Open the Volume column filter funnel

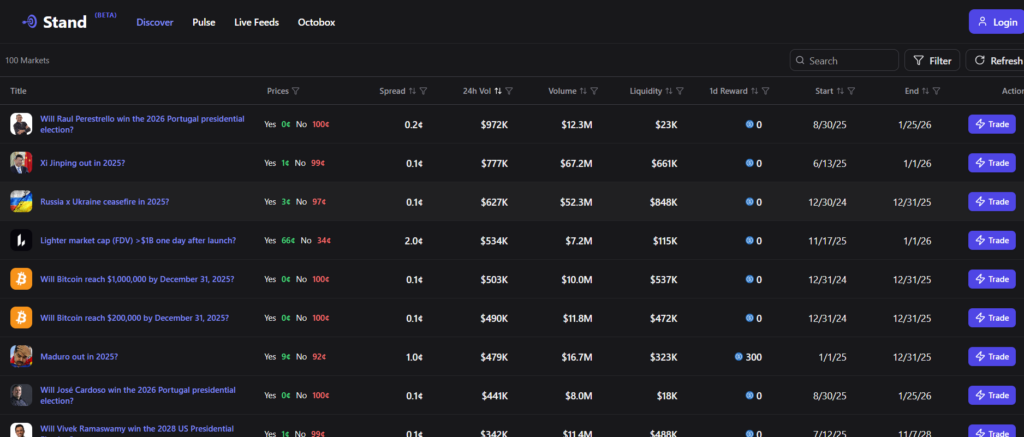pyautogui.click(x=594, y=91)
